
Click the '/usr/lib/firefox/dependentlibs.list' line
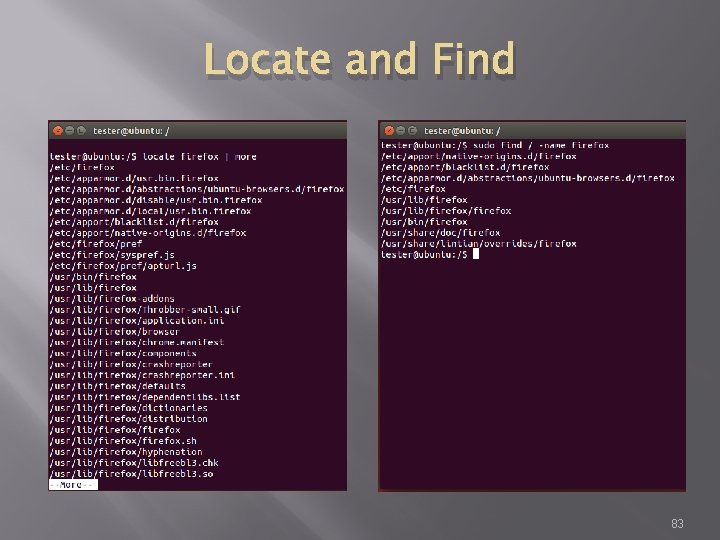coord(145,397)
